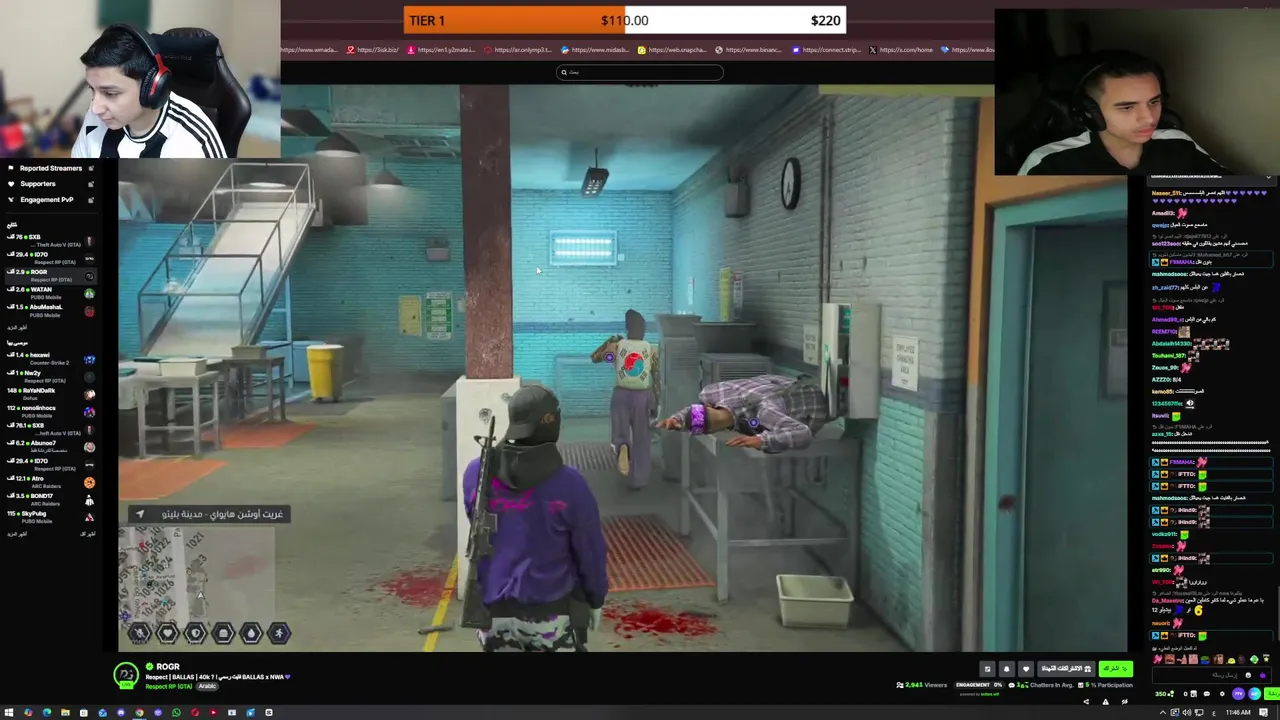Screen dimensions: 1280x720
Task: Open the Windows notification center
Action: coord(1263,712)
